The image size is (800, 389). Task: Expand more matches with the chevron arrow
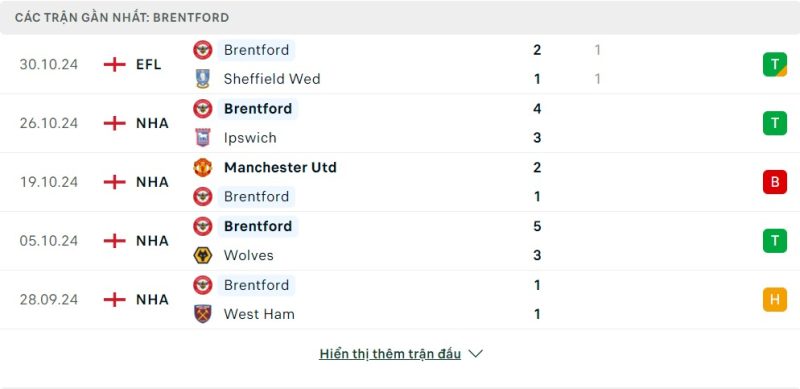click(476, 354)
